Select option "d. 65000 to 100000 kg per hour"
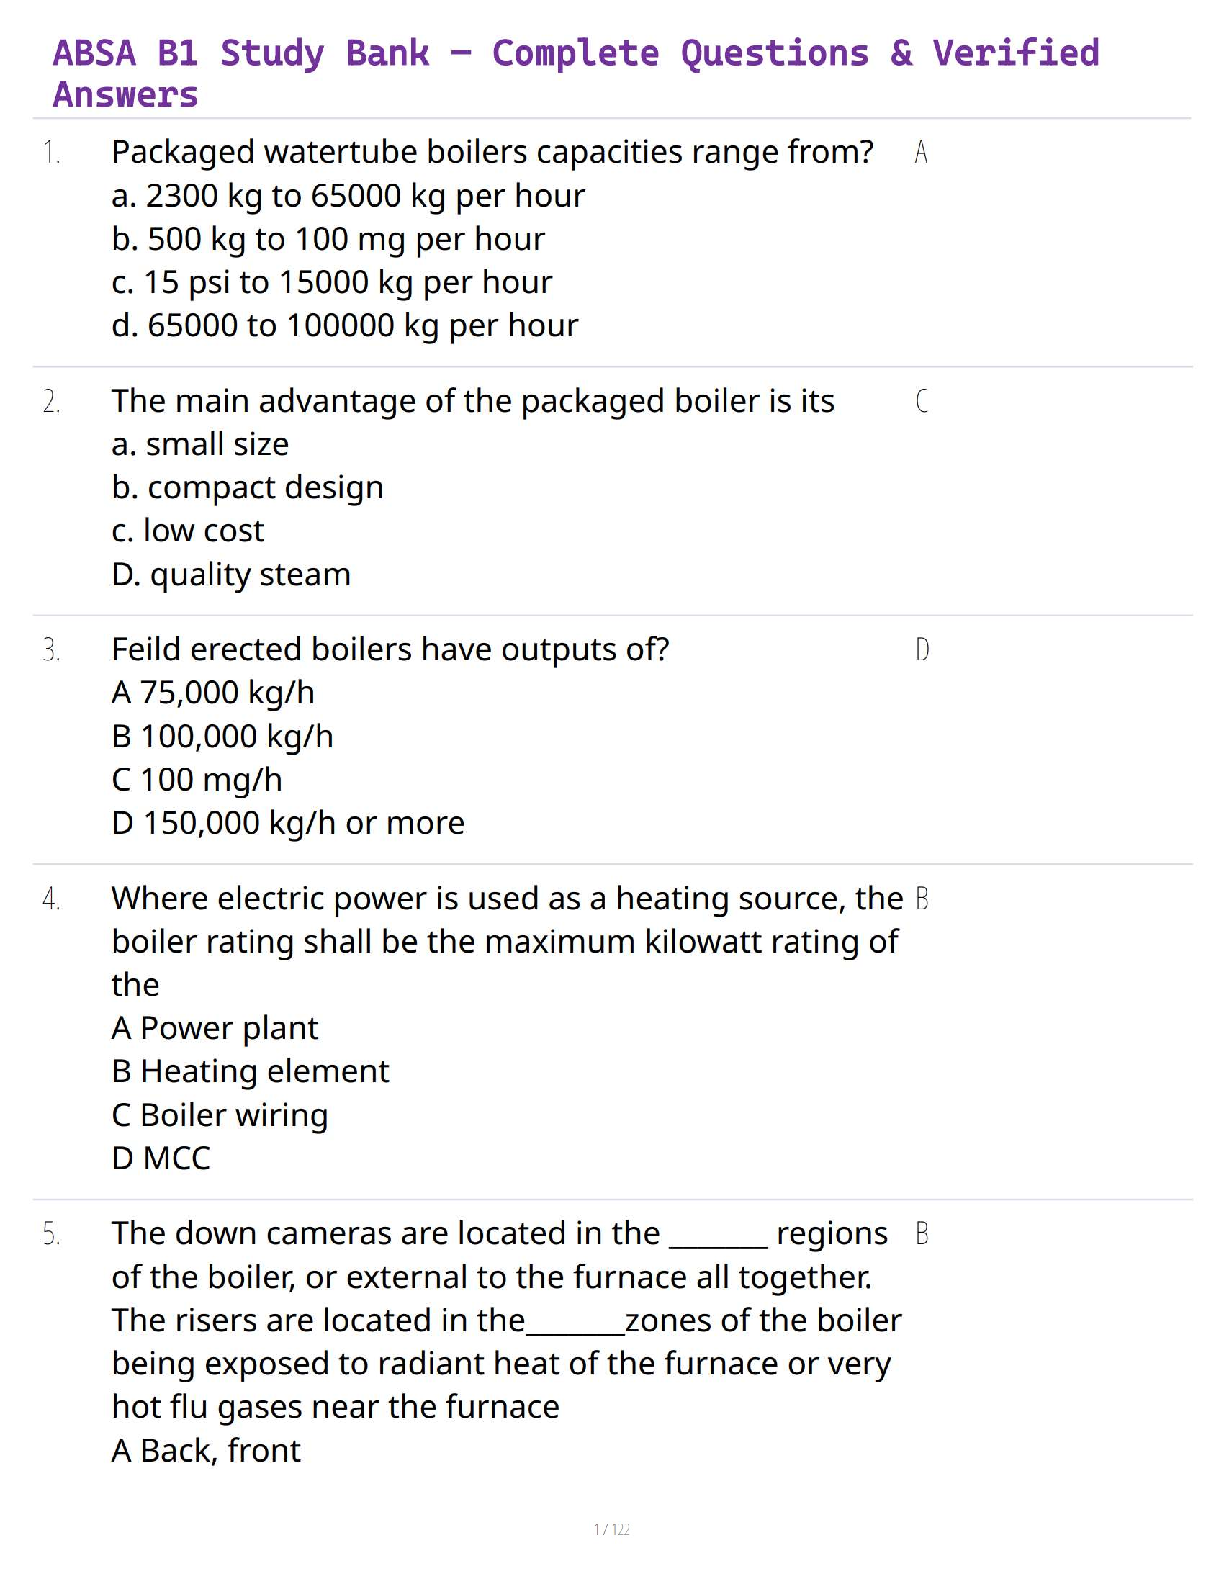This screenshot has width=1224, height=1584. pos(345,326)
